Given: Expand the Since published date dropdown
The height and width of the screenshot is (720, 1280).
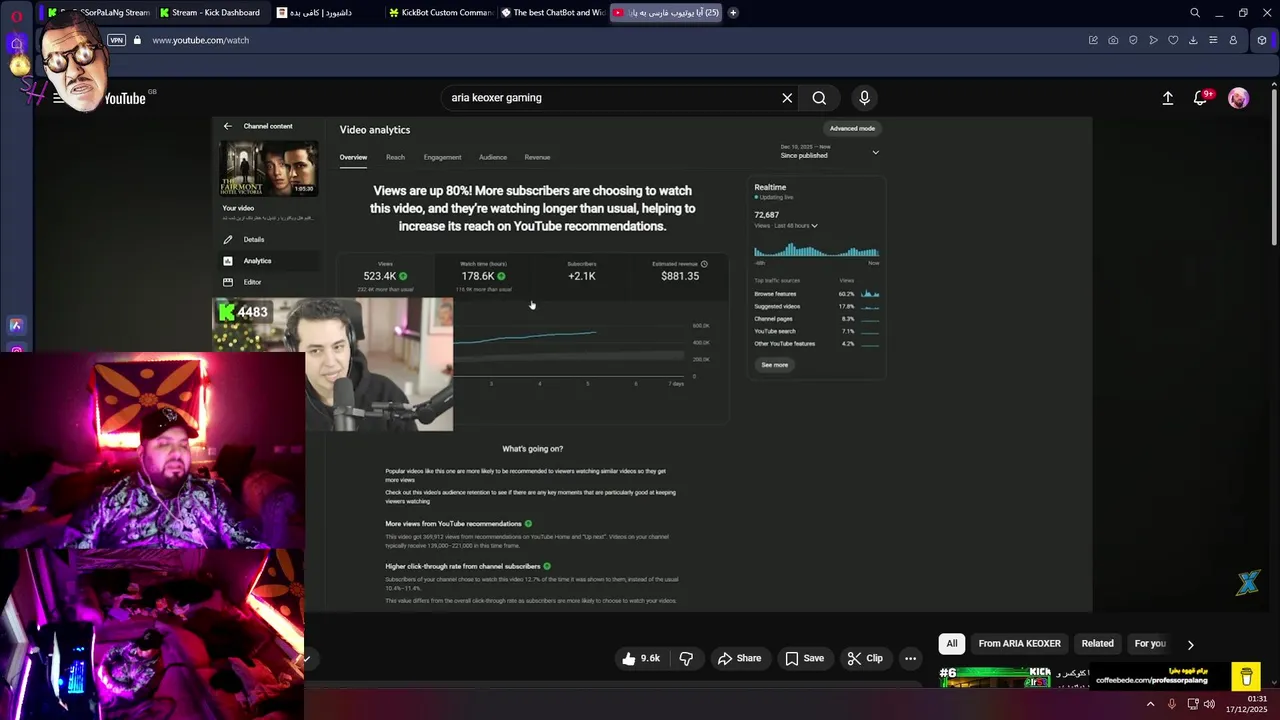Looking at the screenshot, I should [x=830, y=152].
